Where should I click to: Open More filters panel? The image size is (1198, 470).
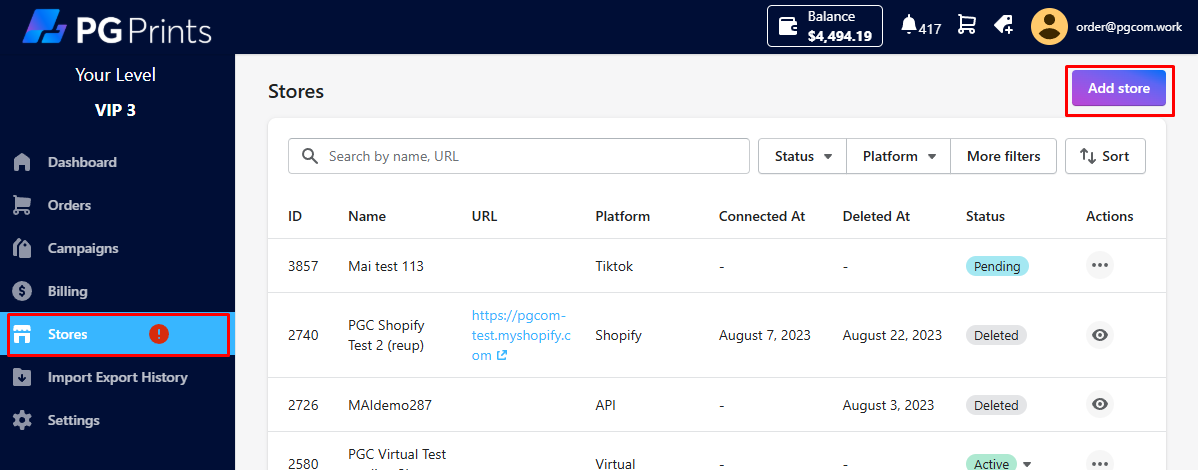click(x=1003, y=156)
